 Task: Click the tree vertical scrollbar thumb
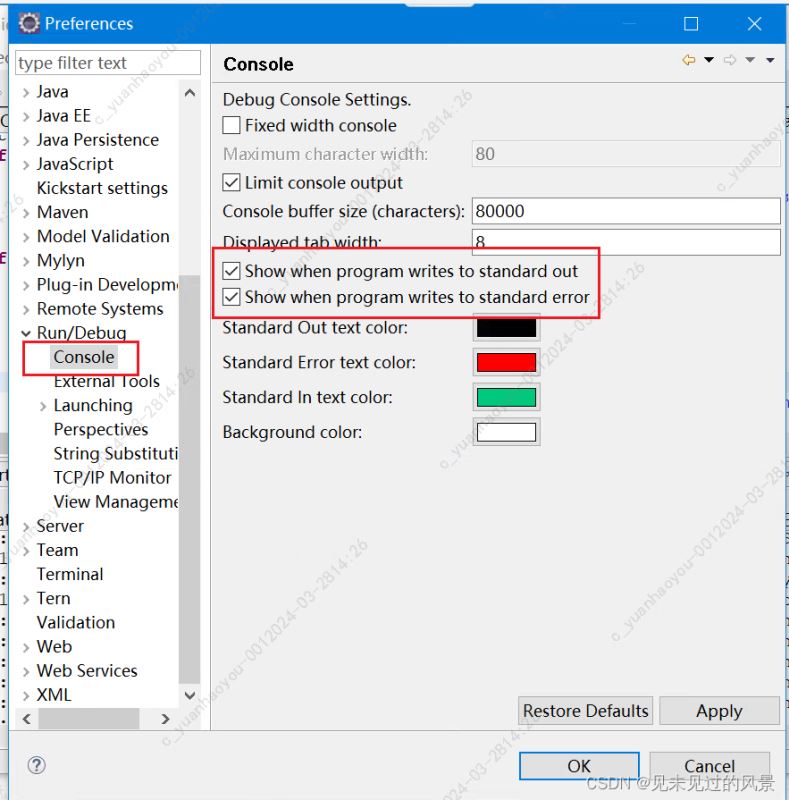point(190,479)
